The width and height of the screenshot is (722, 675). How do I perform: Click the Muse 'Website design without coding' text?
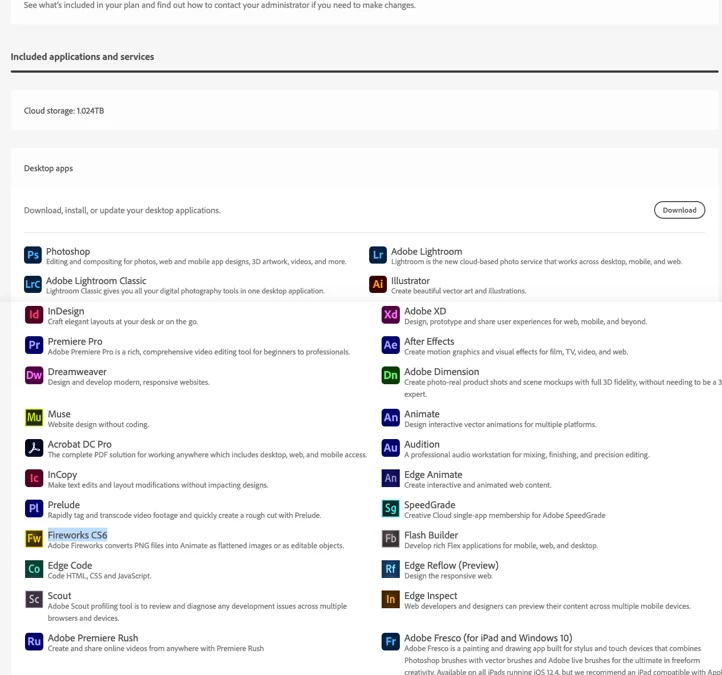[x=98, y=425]
